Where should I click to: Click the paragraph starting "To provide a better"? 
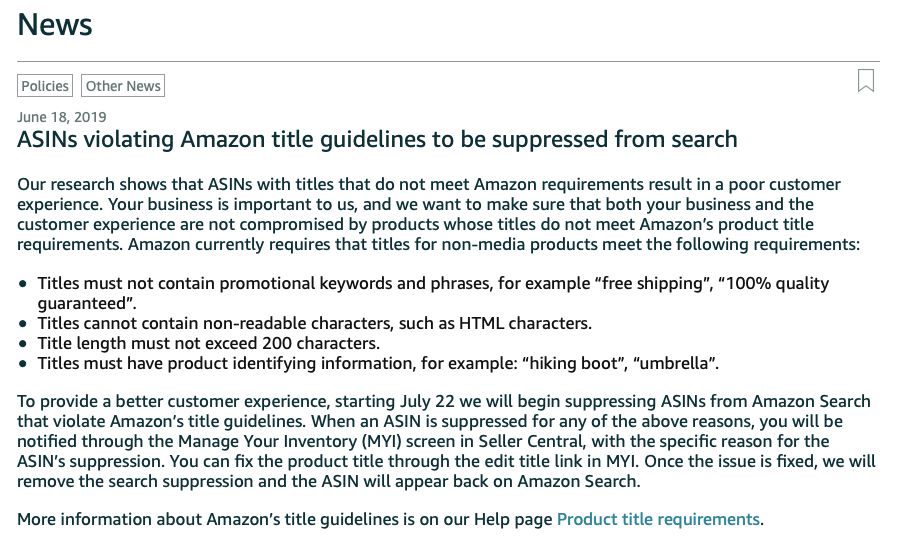[x=446, y=441]
